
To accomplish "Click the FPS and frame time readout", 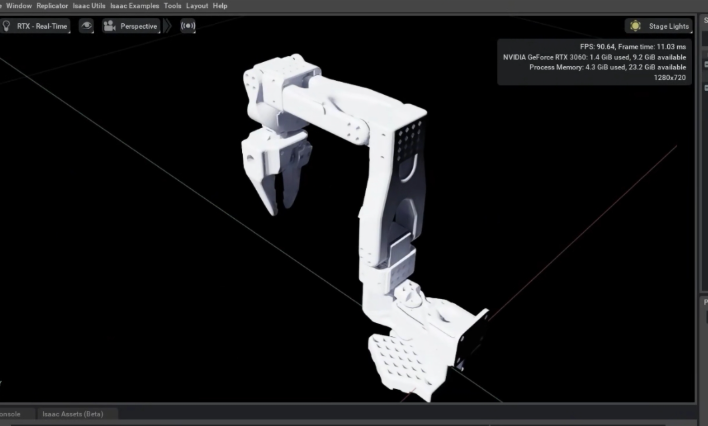I will click(x=633, y=47).
